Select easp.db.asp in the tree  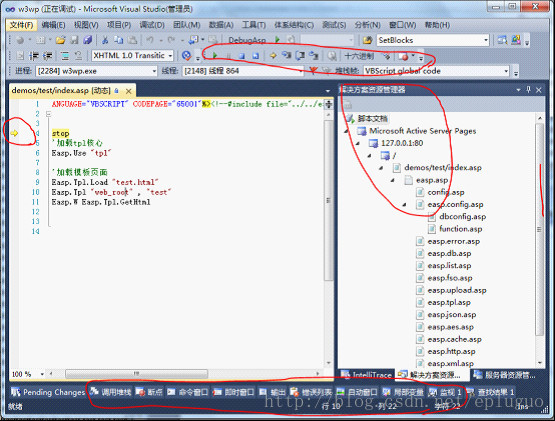pos(449,254)
